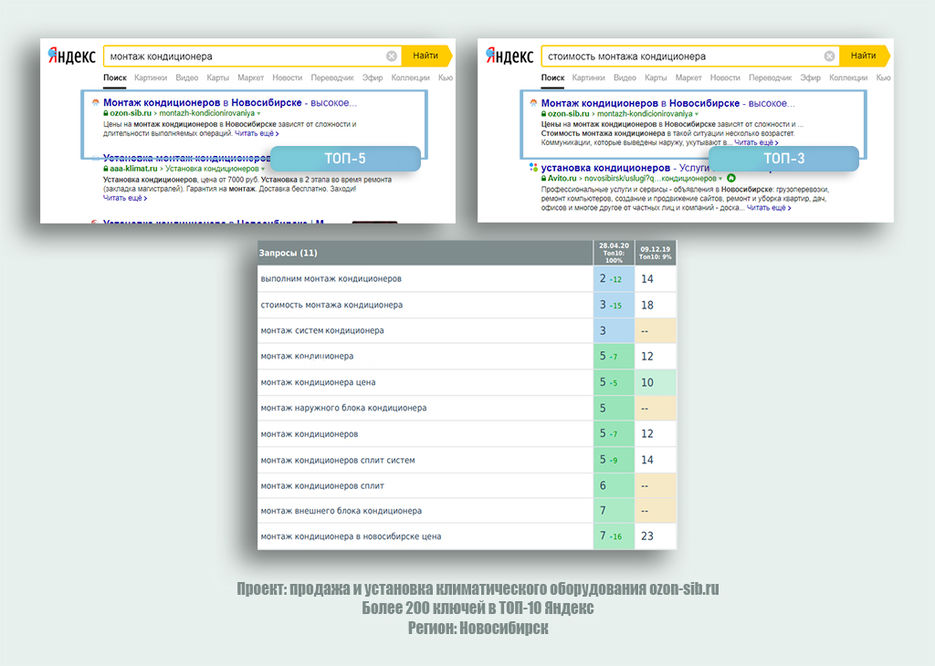Select the 'монтаж кондиционеров сплит систем' query row
Image resolution: width=935 pixels, height=666 pixels.
point(467,460)
